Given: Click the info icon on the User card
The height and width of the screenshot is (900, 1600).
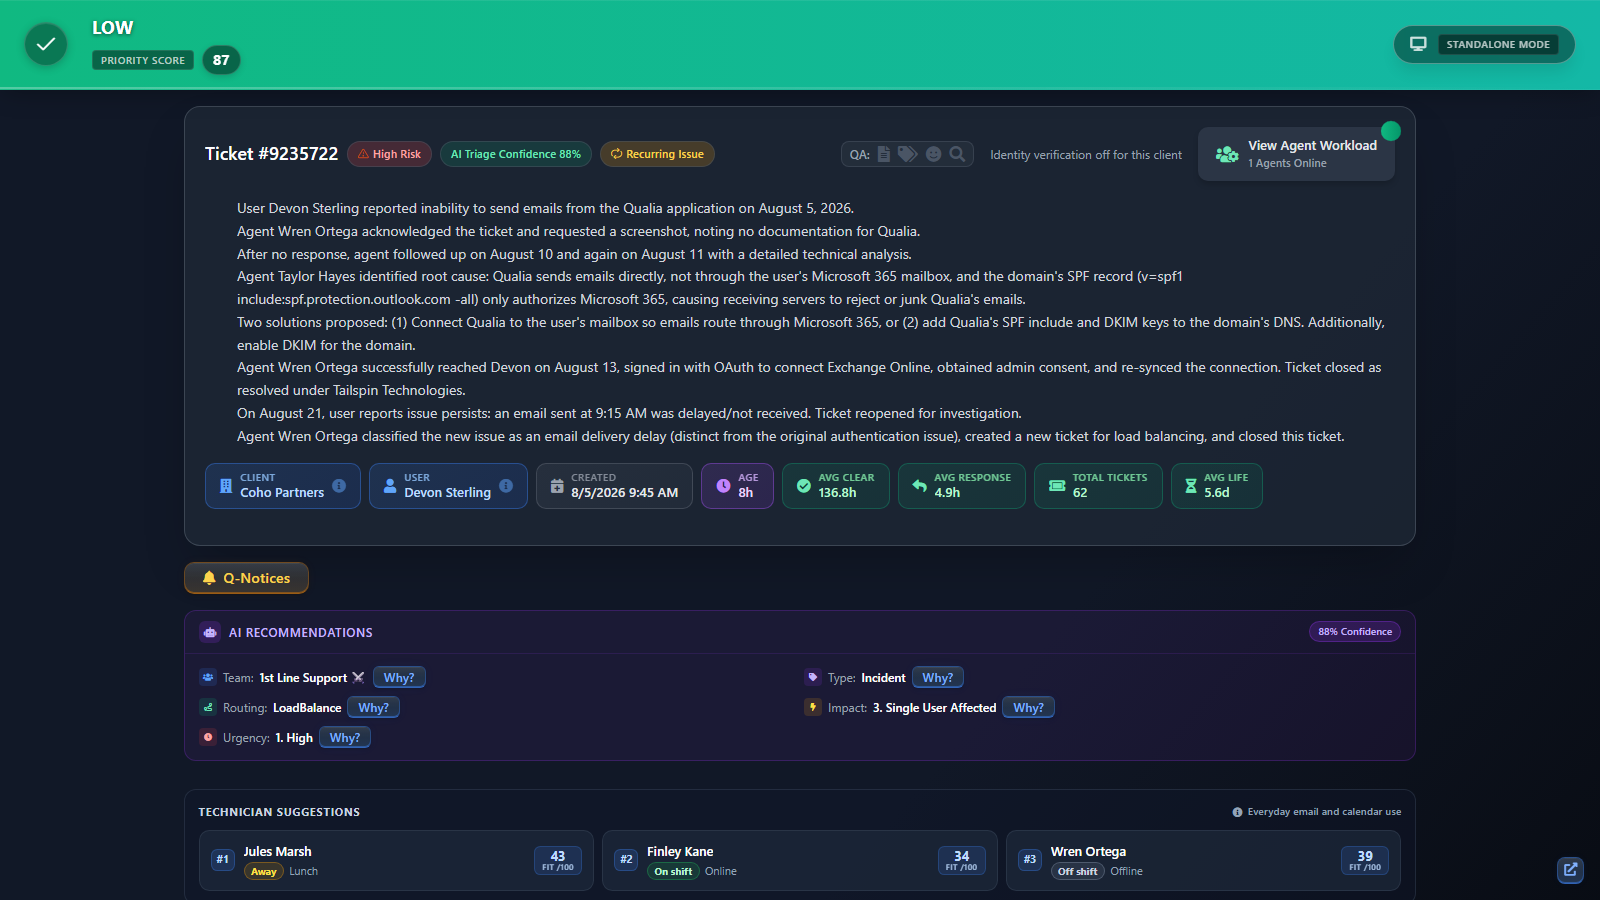Looking at the screenshot, I should tap(506, 485).
